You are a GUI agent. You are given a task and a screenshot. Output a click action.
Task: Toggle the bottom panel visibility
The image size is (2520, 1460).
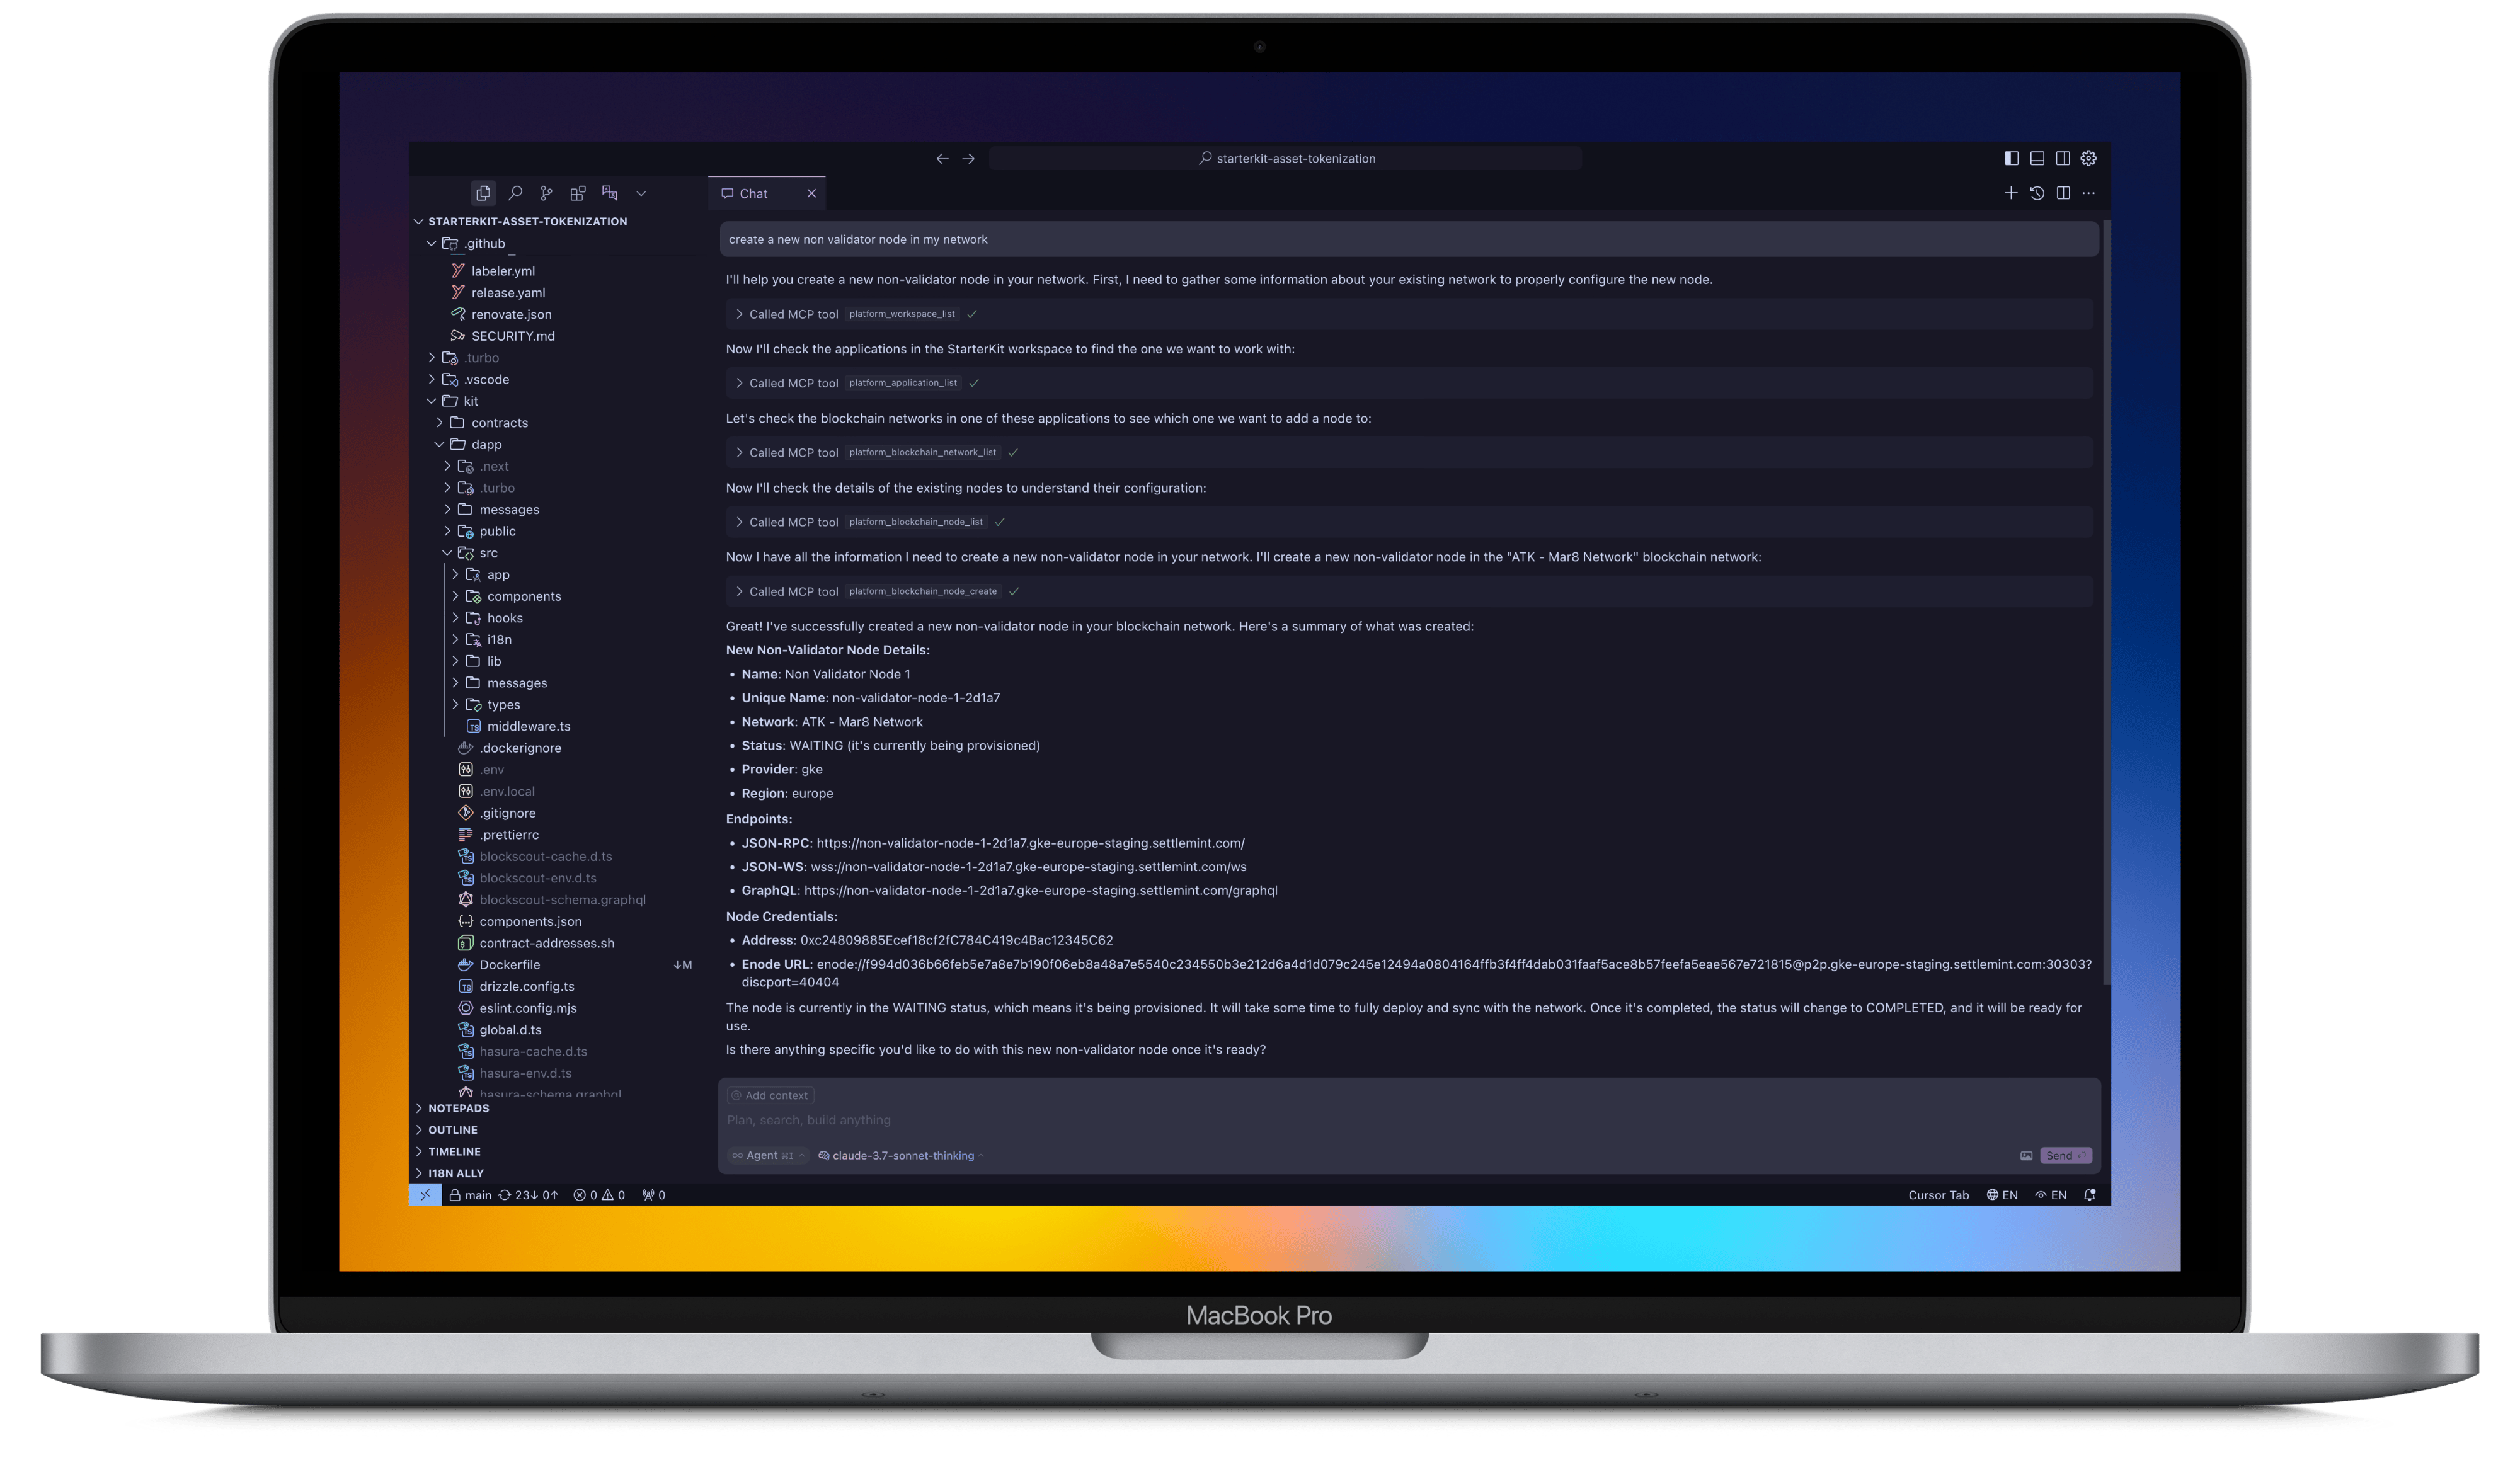pos(2037,158)
